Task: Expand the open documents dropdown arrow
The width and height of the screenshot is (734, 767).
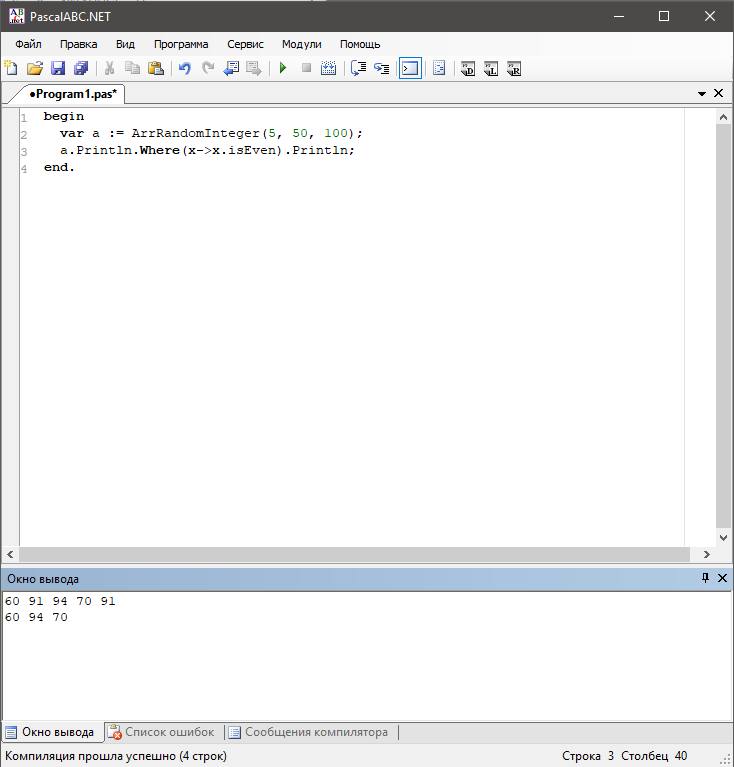Action: click(702, 93)
